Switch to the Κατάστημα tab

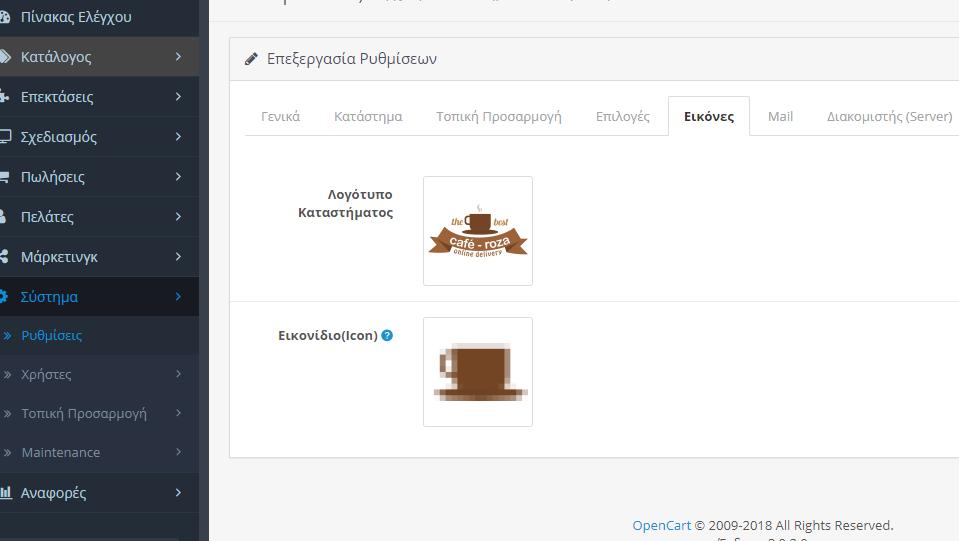point(368,116)
